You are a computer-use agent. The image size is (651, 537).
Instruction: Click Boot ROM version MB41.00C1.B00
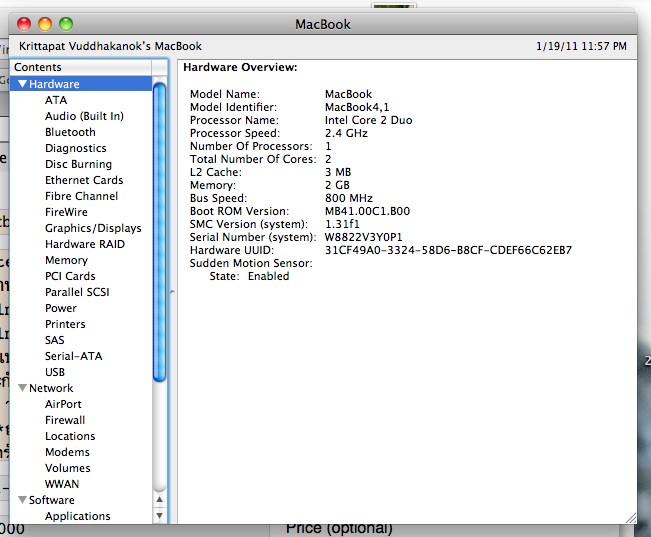[x=367, y=211]
